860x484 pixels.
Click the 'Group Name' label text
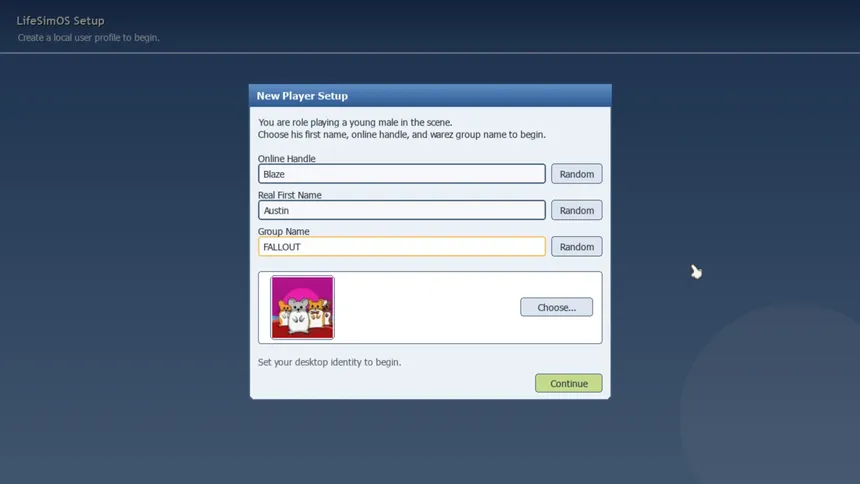(284, 231)
